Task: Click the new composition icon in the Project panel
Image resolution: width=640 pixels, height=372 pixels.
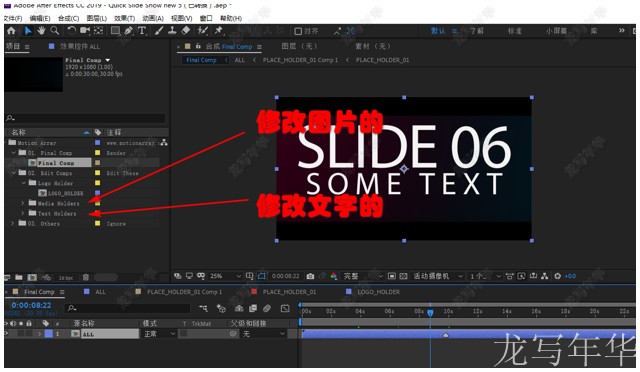Action: 32,277
